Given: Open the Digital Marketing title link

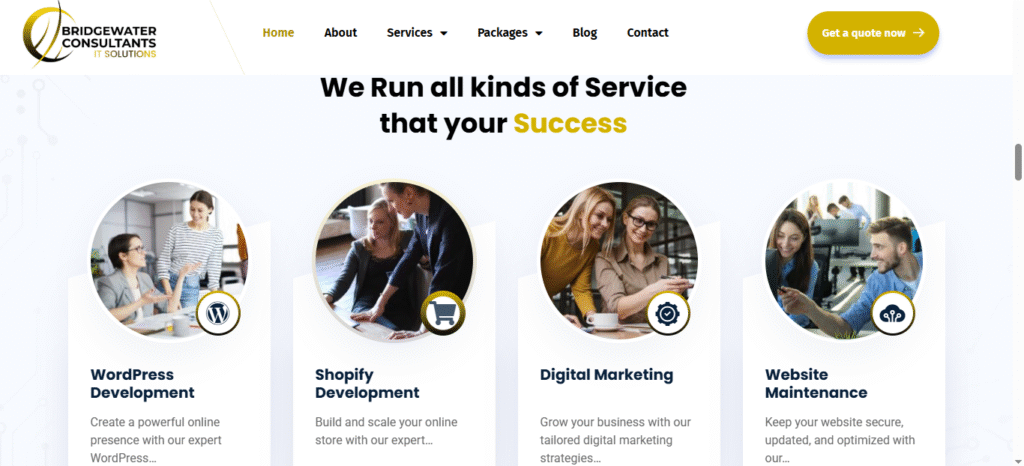Looking at the screenshot, I should tap(606, 375).
